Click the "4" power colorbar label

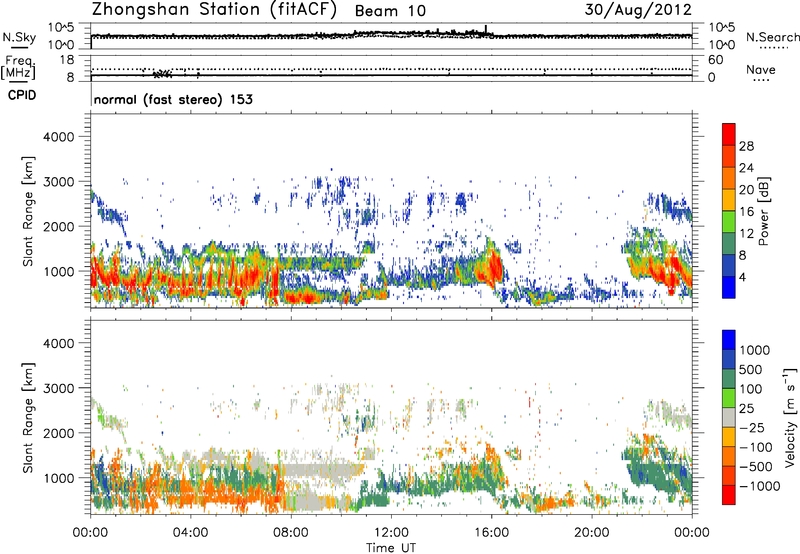point(743,278)
